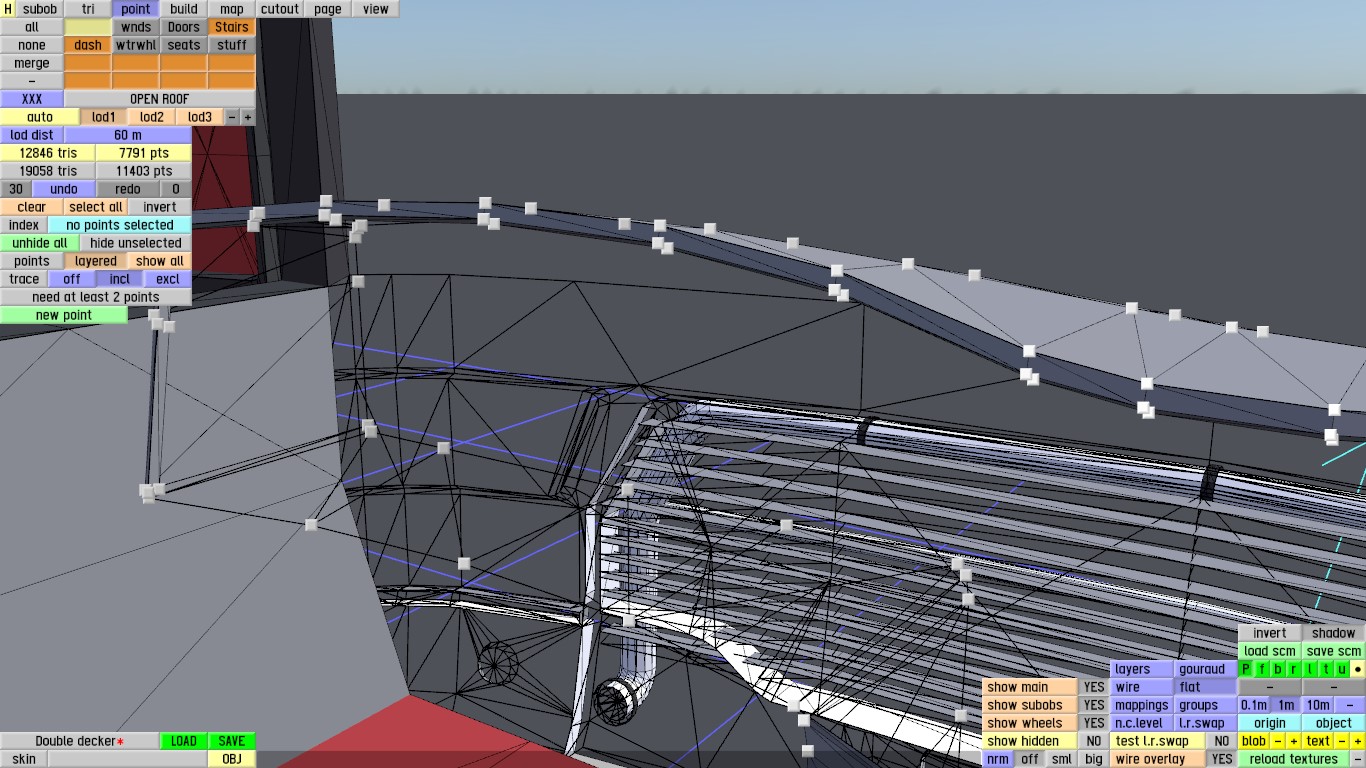Viewport: 1366px width, 768px height.
Task: Click the OBJ export button
Action: click(x=232, y=759)
